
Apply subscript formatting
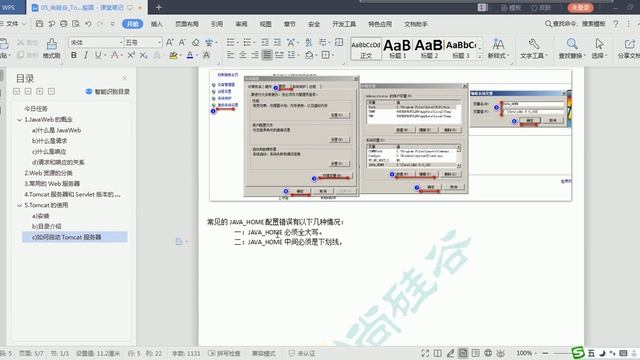click(x=144, y=55)
